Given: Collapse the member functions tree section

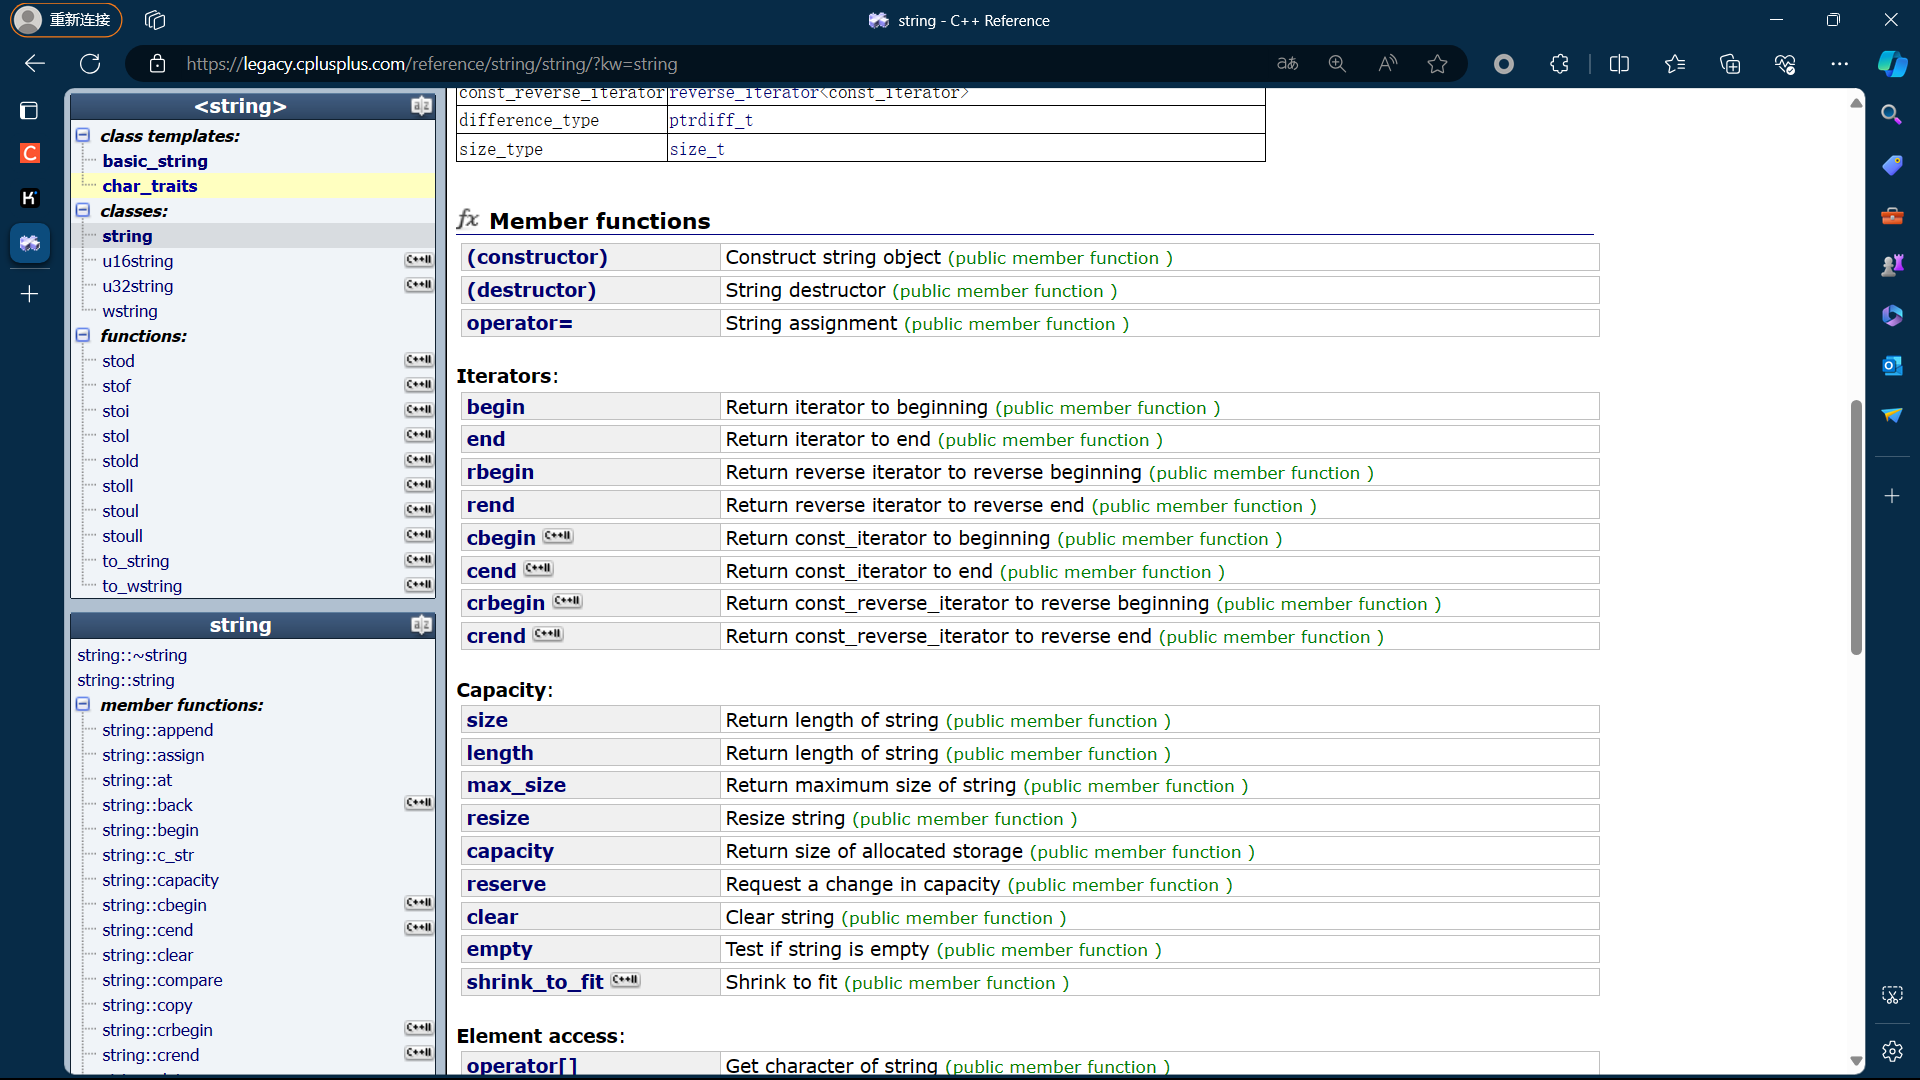Looking at the screenshot, I should tap(83, 704).
